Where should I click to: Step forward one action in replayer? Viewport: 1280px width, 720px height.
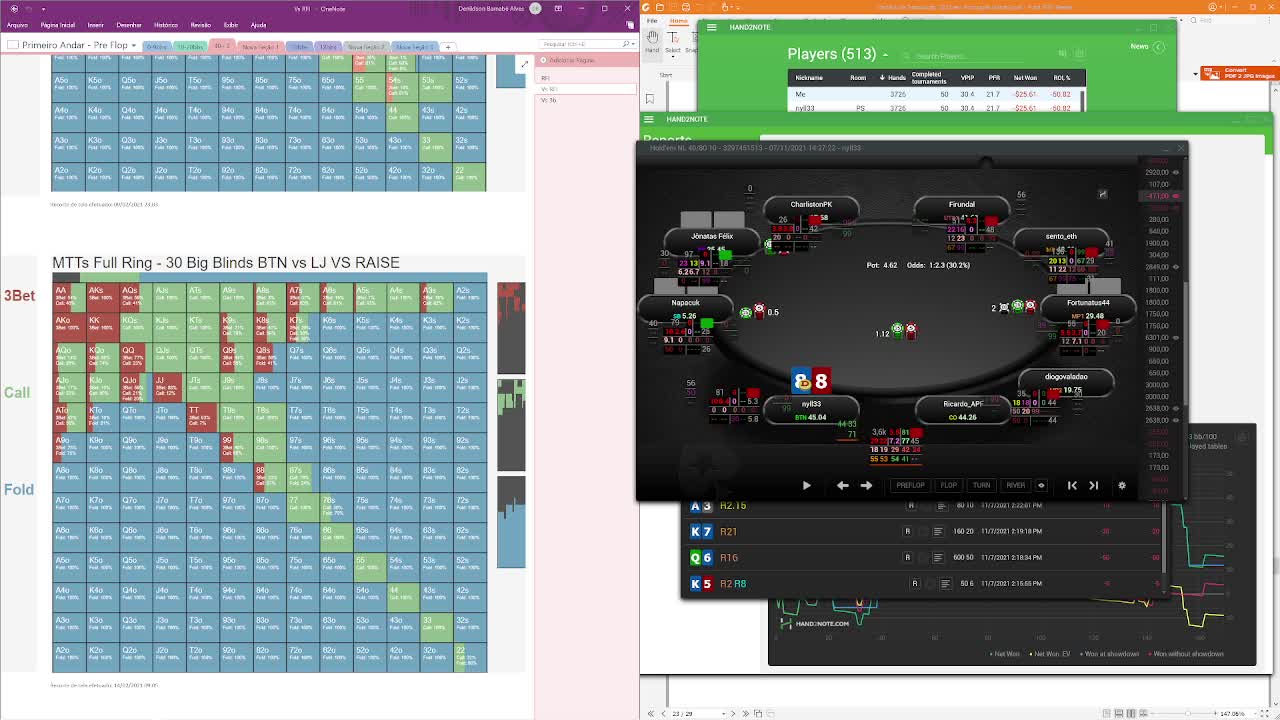(866, 485)
